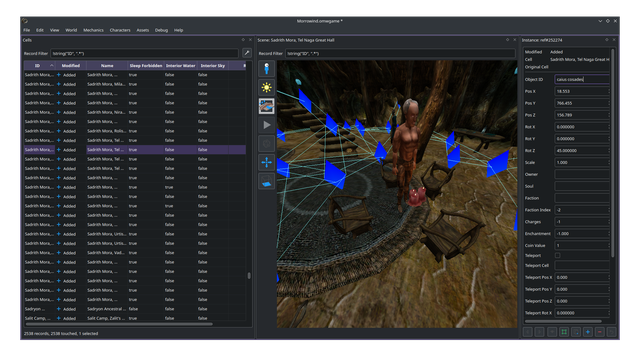Viewport: 640px width, 364px height.
Task: Open the scene element visibility button
Action: pos(267,106)
